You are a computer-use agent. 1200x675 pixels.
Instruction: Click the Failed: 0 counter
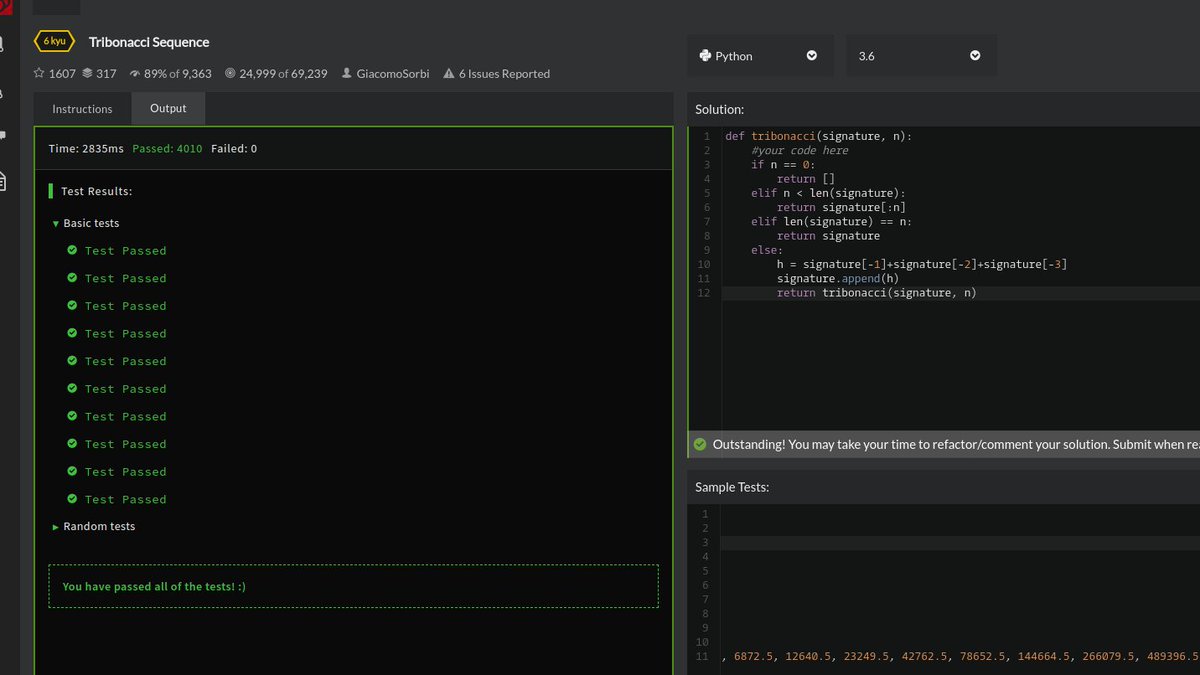pos(234,149)
